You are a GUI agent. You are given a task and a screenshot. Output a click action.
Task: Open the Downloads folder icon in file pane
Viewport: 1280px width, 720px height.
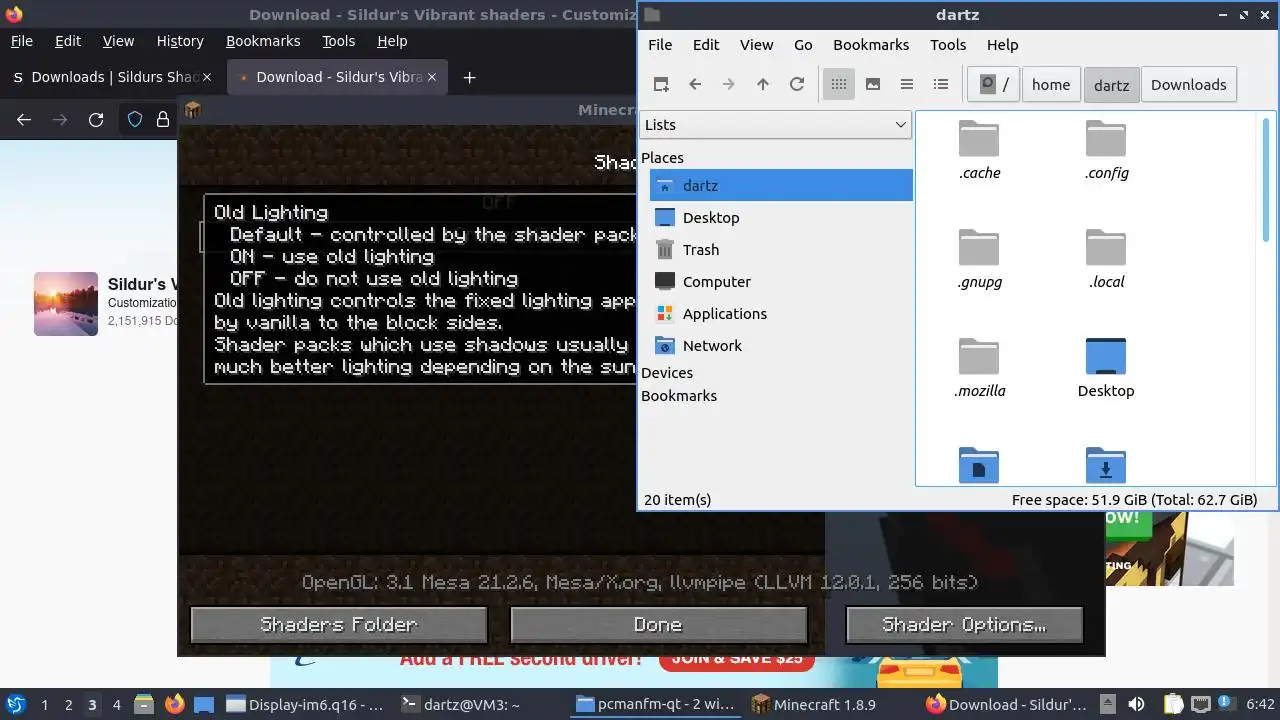pos(1106,465)
